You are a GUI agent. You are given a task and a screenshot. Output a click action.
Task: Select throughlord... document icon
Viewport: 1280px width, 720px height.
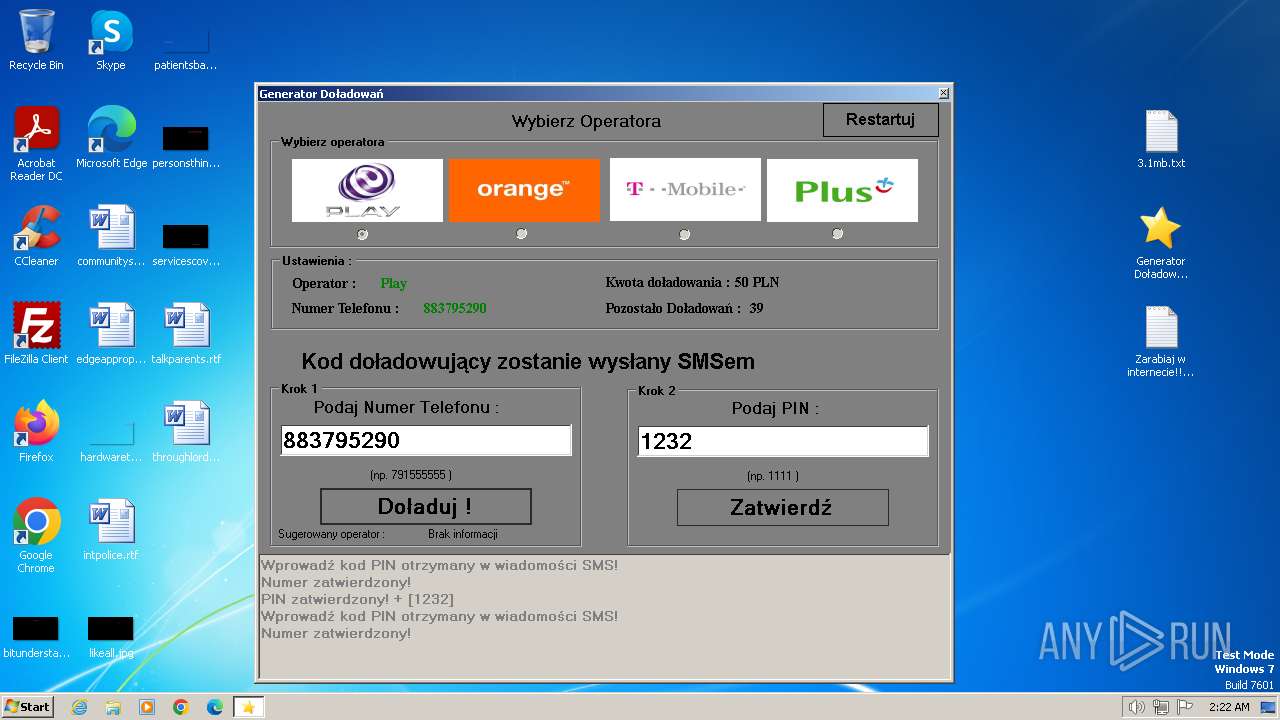pyautogui.click(x=186, y=432)
